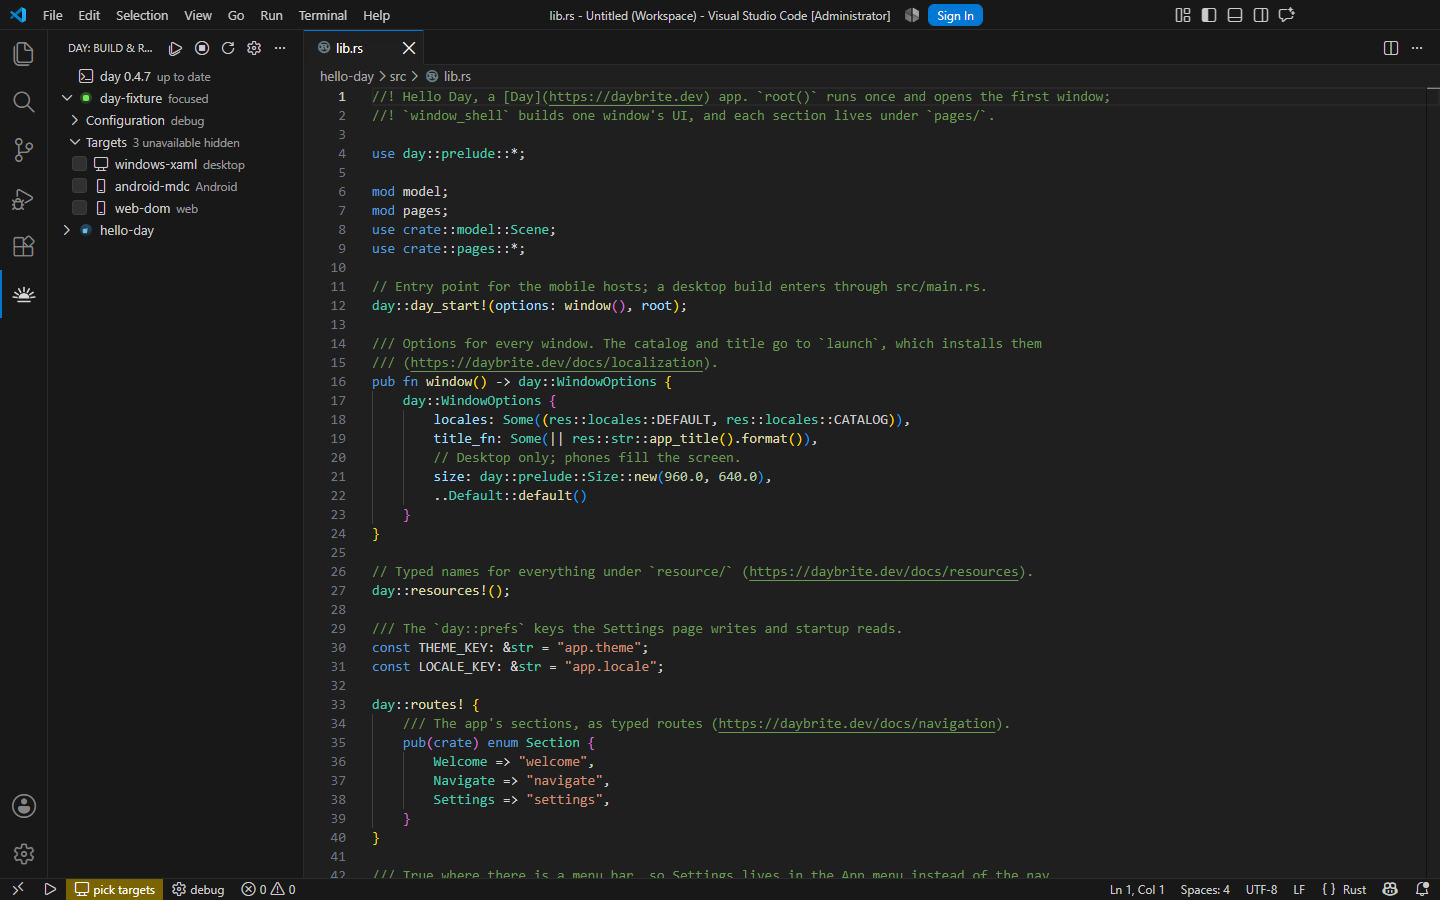Click src in the breadcrumb
This screenshot has height=900, width=1440.
point(398,76)
